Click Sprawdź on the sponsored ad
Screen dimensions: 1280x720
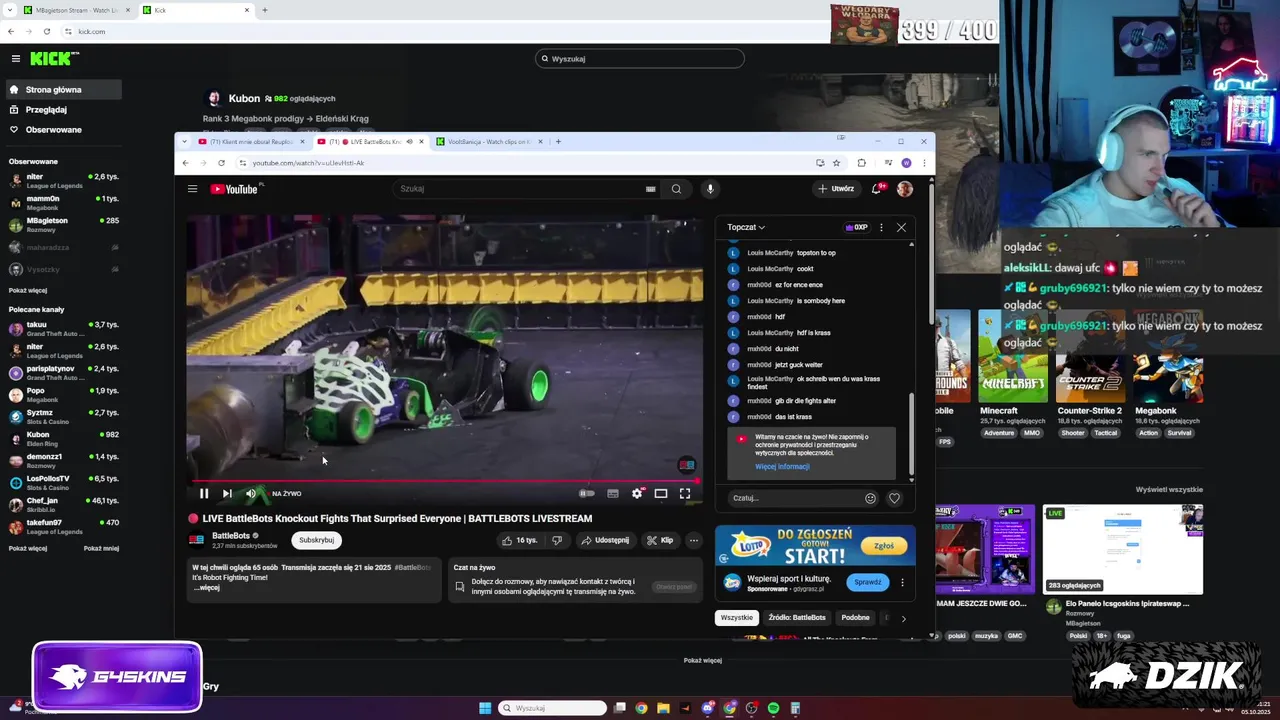868,582
